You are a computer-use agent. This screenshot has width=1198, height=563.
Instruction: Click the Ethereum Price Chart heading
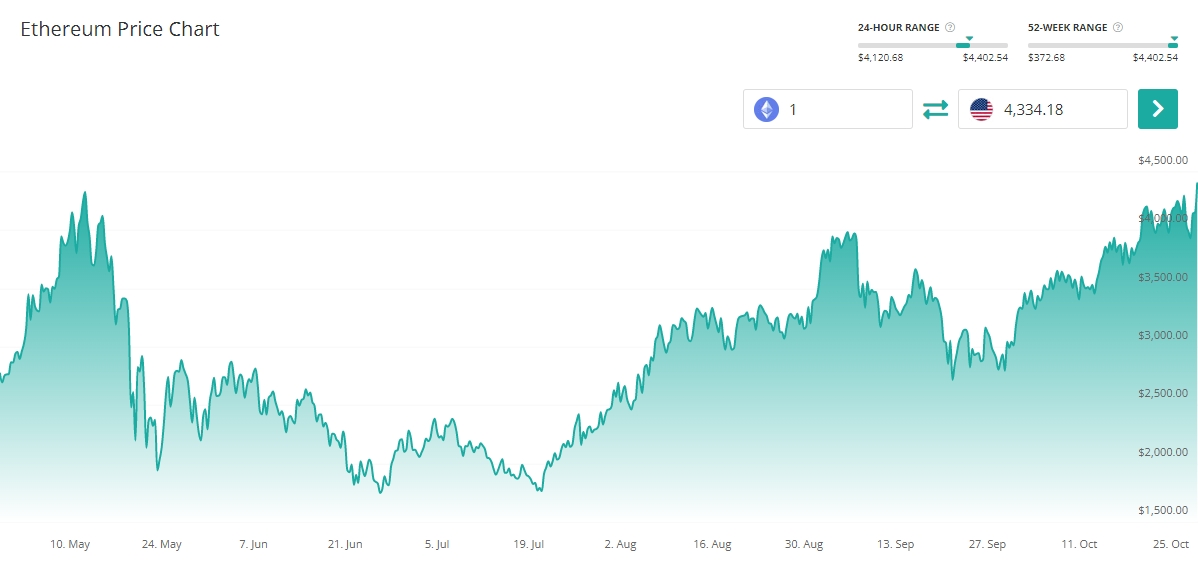point(120,29)
